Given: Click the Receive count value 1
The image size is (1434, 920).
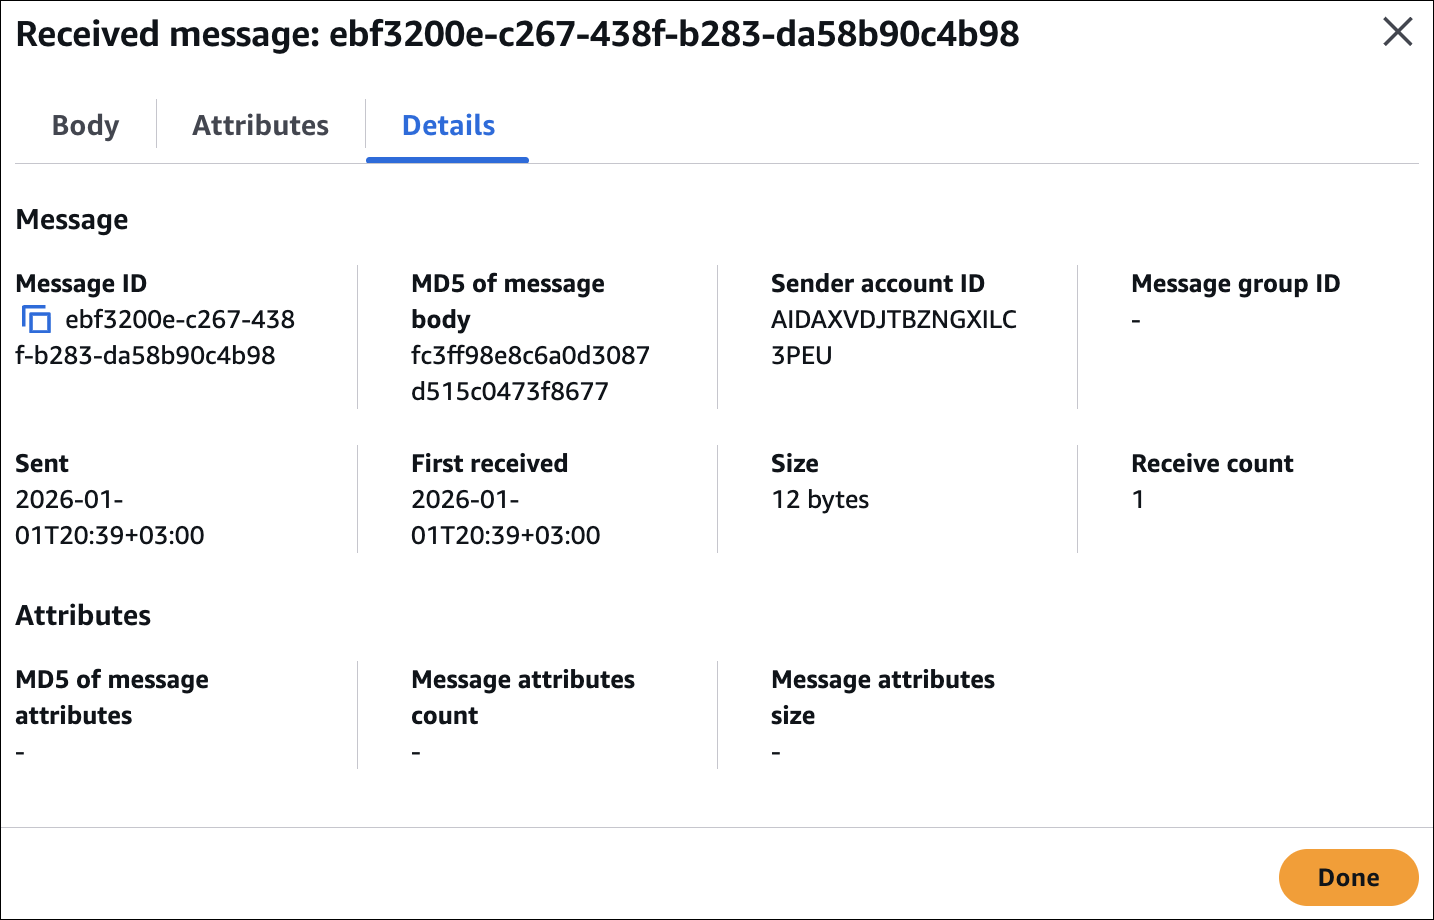Looking at the screenshot, I should [x=1138, y=500].
